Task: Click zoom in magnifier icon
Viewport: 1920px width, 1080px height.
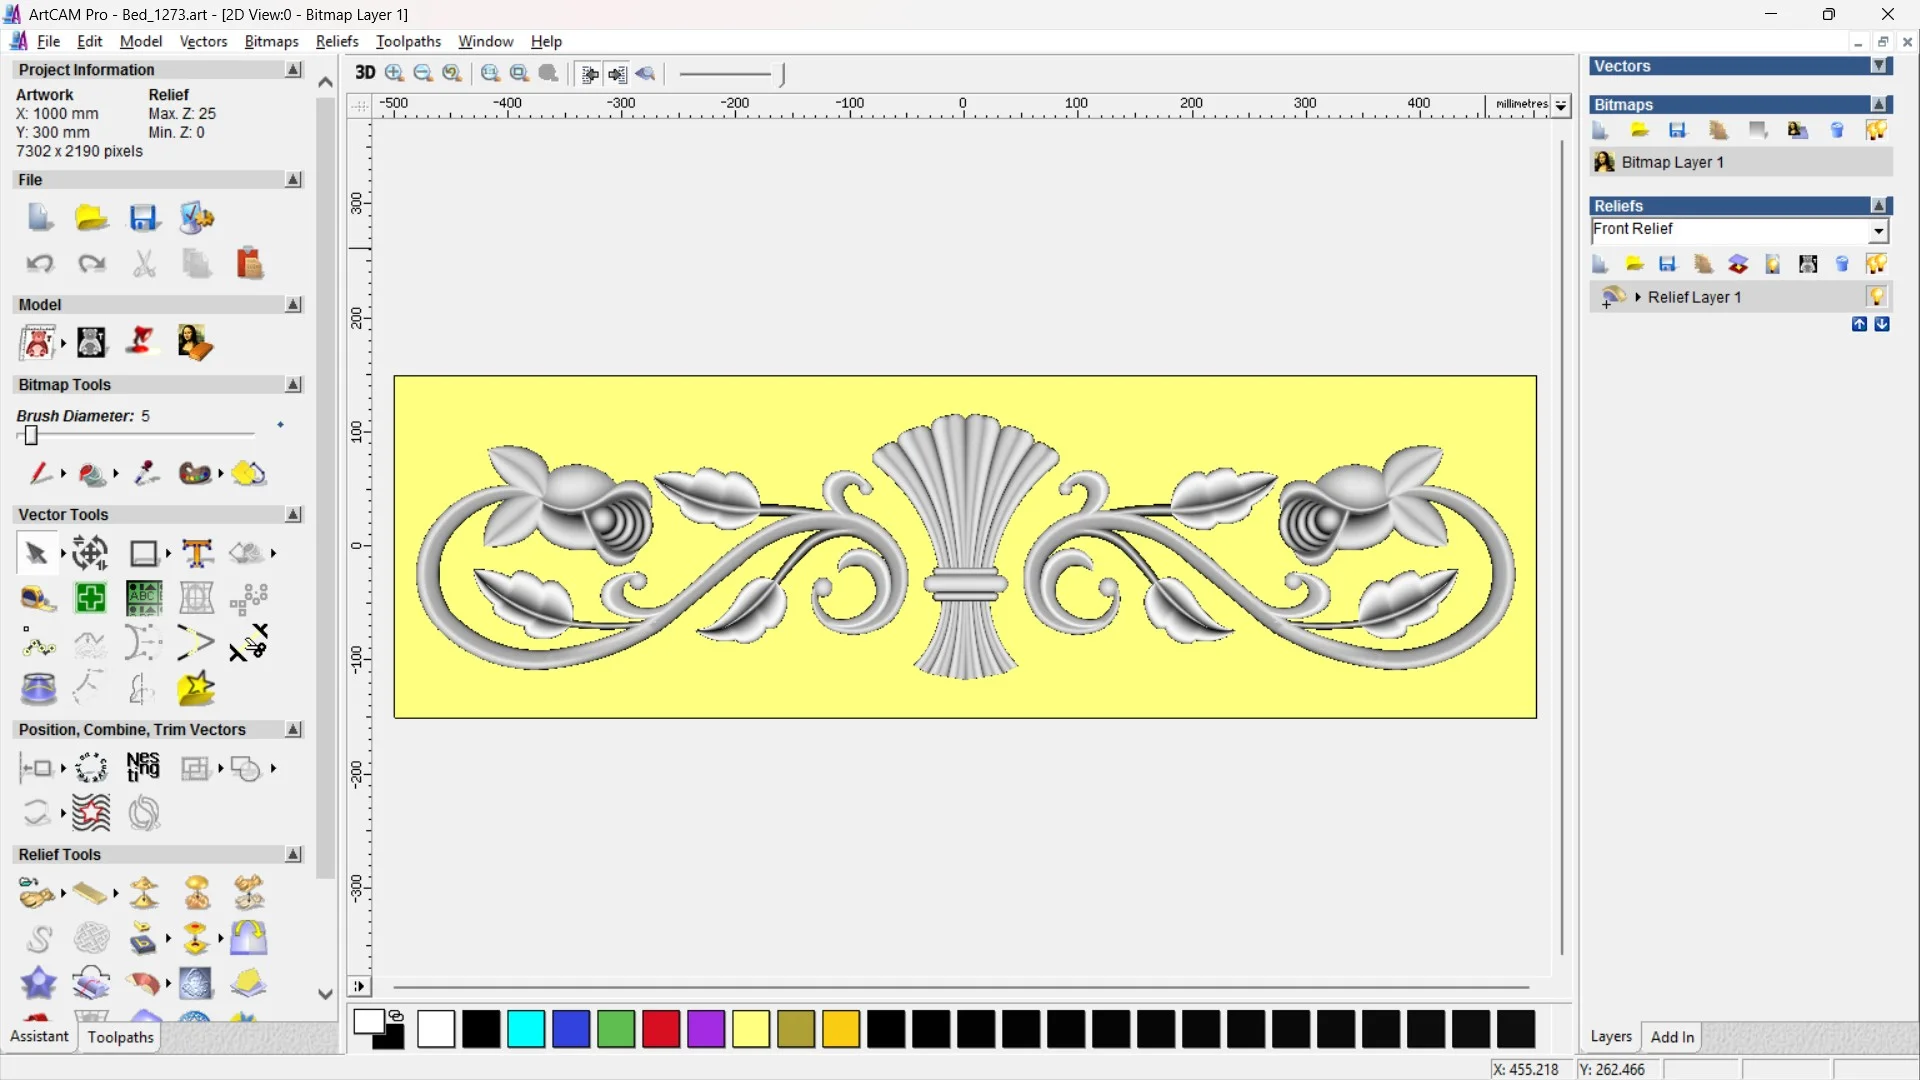Action: [x=395, y=73]
